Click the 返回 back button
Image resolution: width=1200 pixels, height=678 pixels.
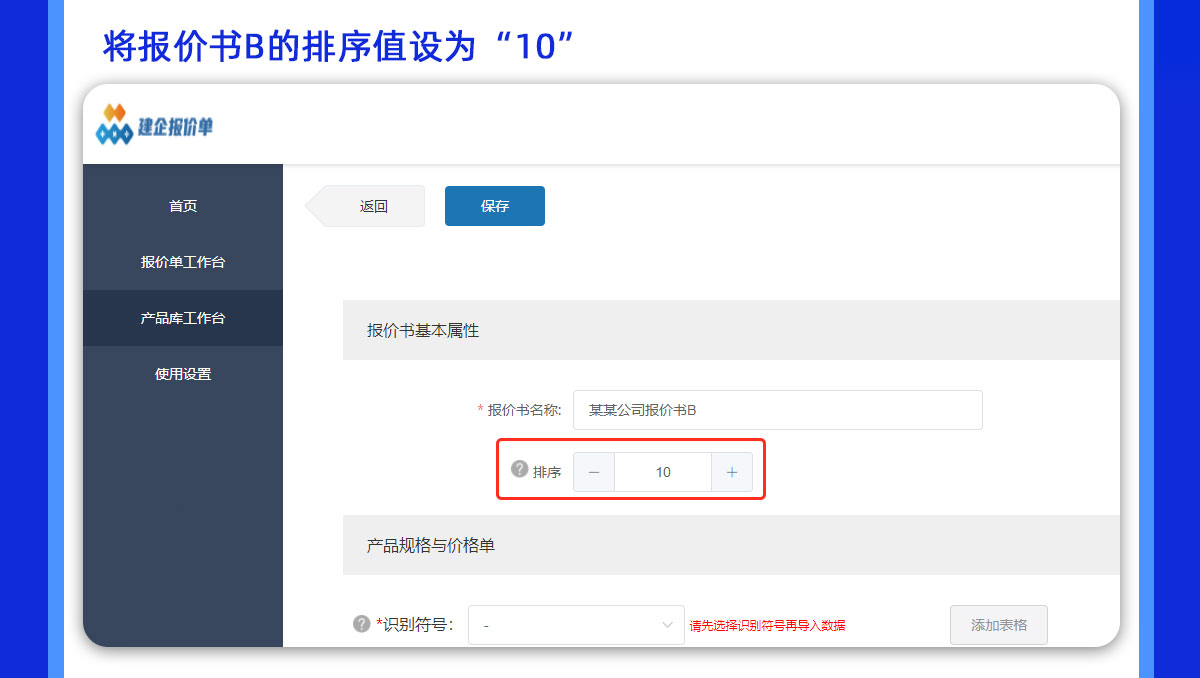tap(365, 206)
